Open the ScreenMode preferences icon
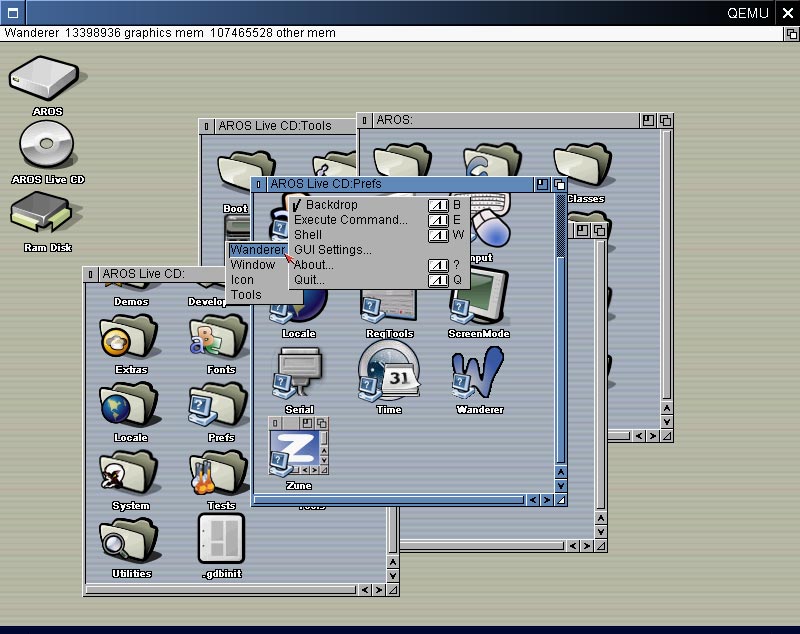 [479, 296]
